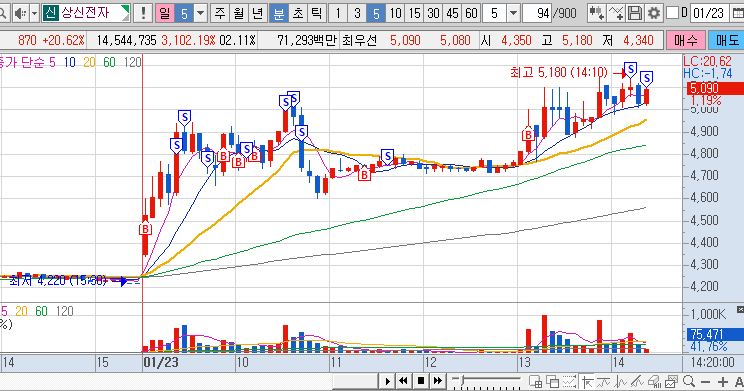Click the line chart add icon beside the save icon
The height and width of the screenshot is (391, 744).
pyautogui.click(x=615, y=13)
